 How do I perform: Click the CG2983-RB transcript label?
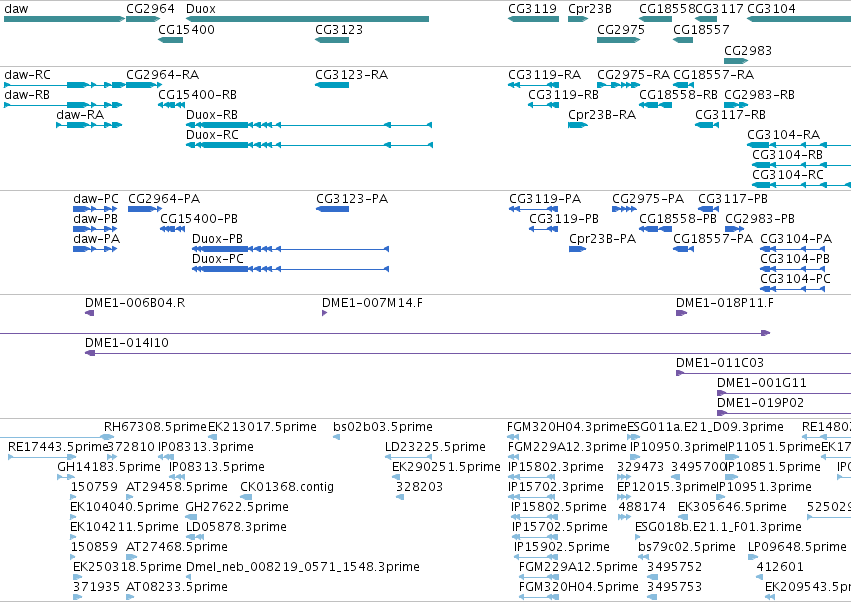(759, 95)
